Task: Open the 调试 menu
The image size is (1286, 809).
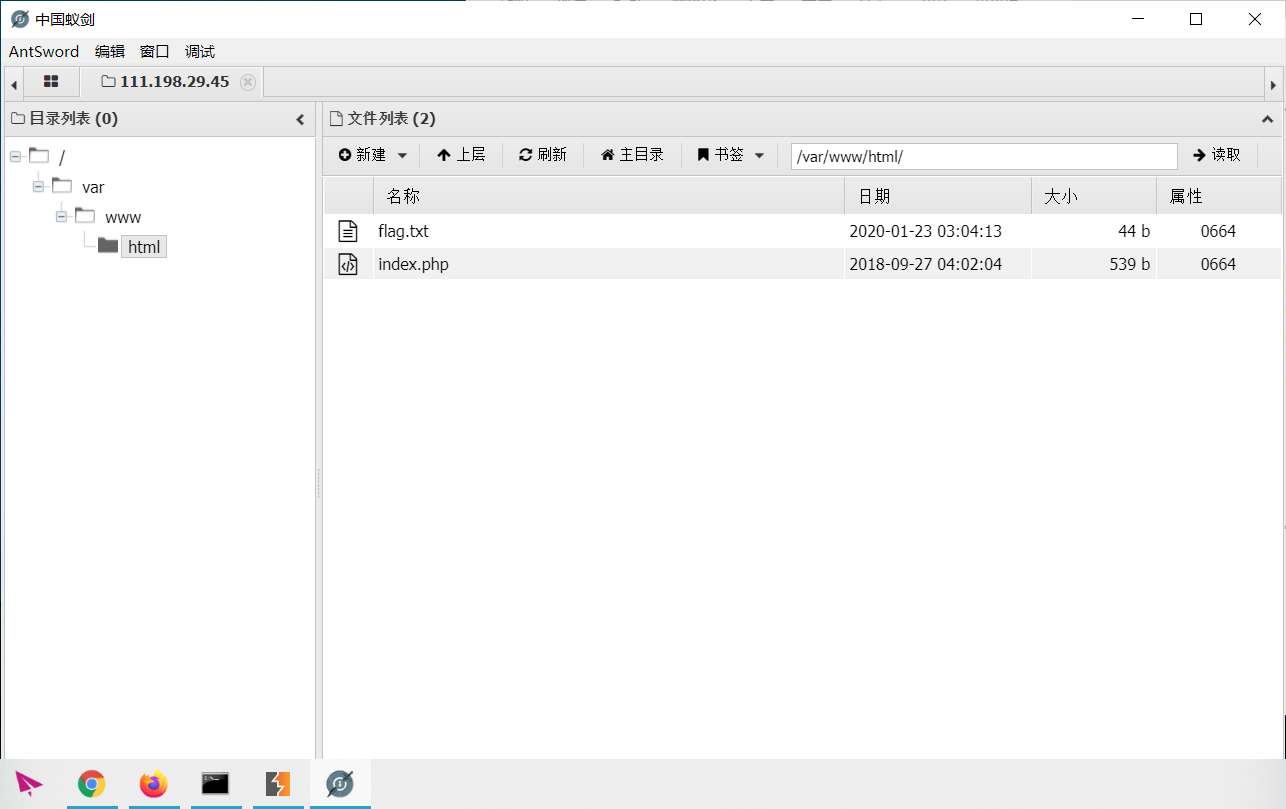Action: tap(200, 52)
